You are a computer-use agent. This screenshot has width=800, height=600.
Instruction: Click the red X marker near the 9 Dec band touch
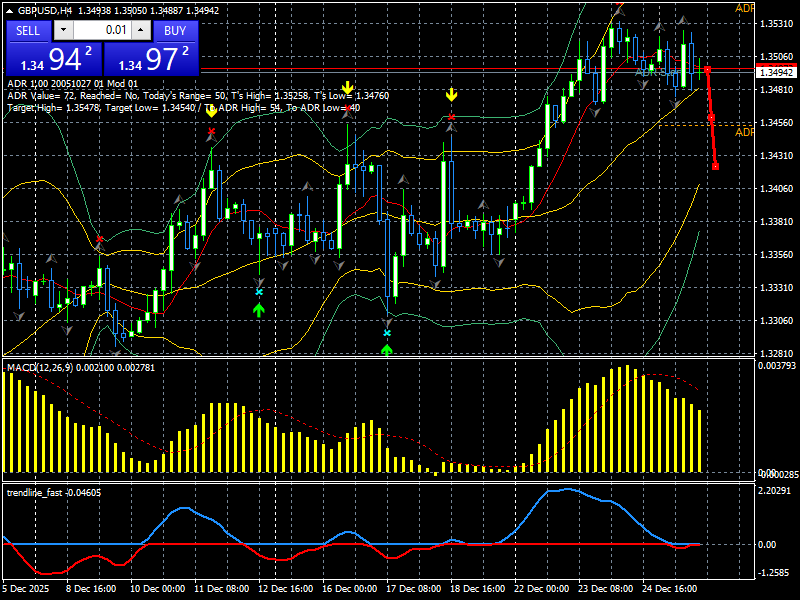[x=99, y=239]
